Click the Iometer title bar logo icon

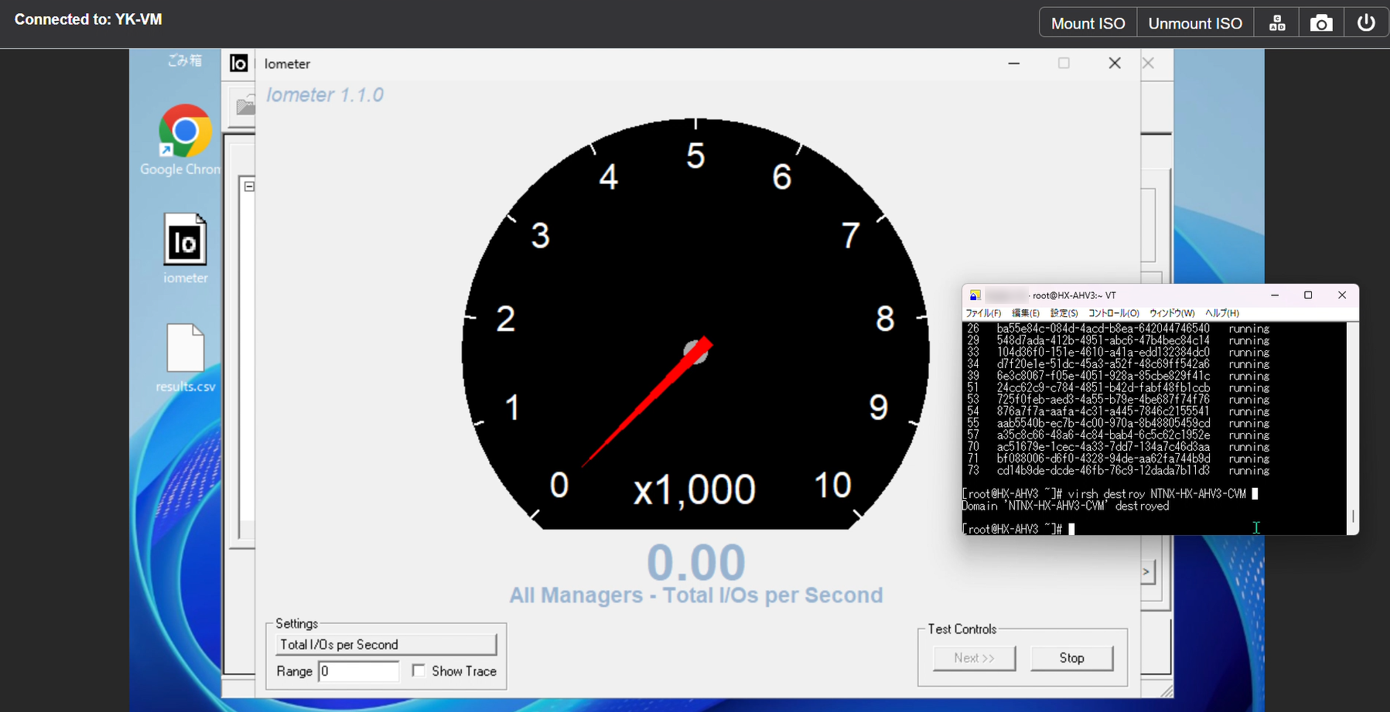click(x=238, y=63)
